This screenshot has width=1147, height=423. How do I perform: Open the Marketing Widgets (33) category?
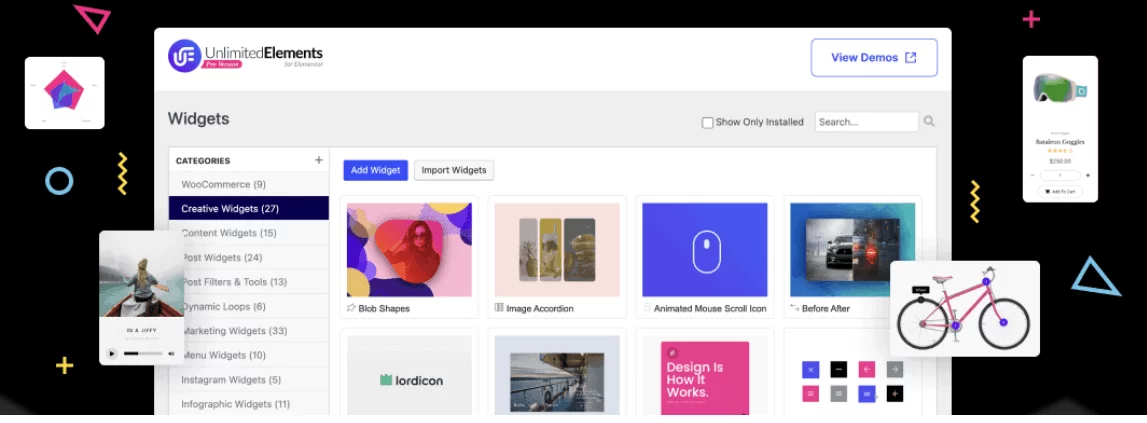(234, 331)
